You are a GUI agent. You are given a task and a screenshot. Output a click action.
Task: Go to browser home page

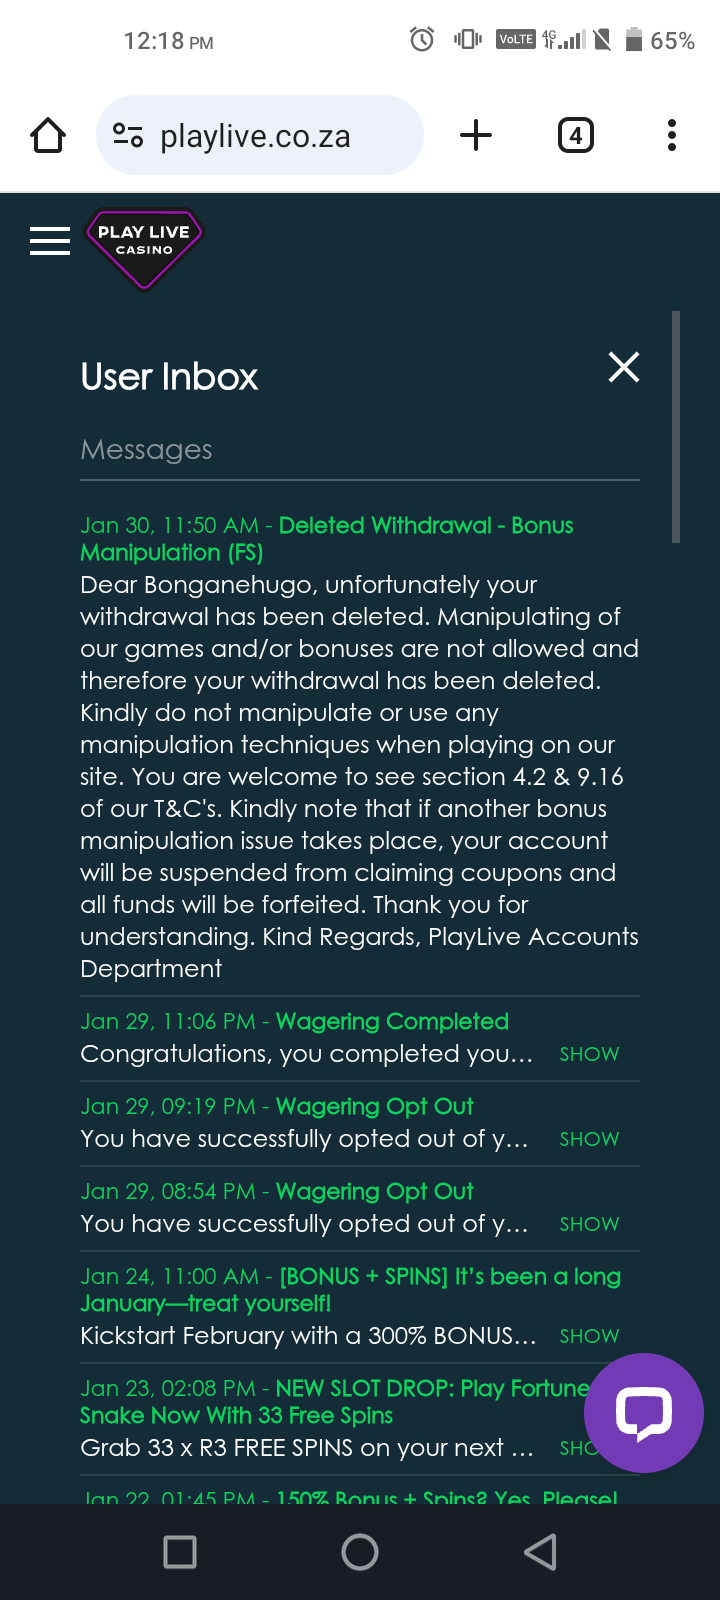(48, 135)
